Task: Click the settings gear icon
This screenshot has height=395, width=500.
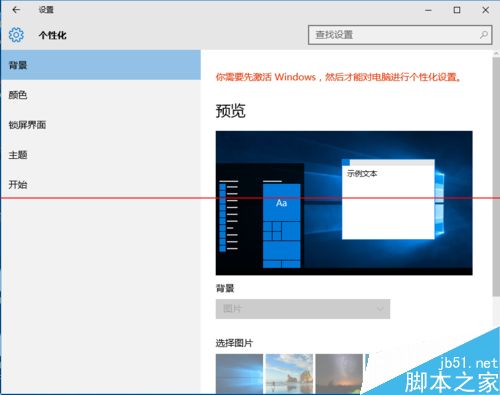Action: [x=16, y=35]
